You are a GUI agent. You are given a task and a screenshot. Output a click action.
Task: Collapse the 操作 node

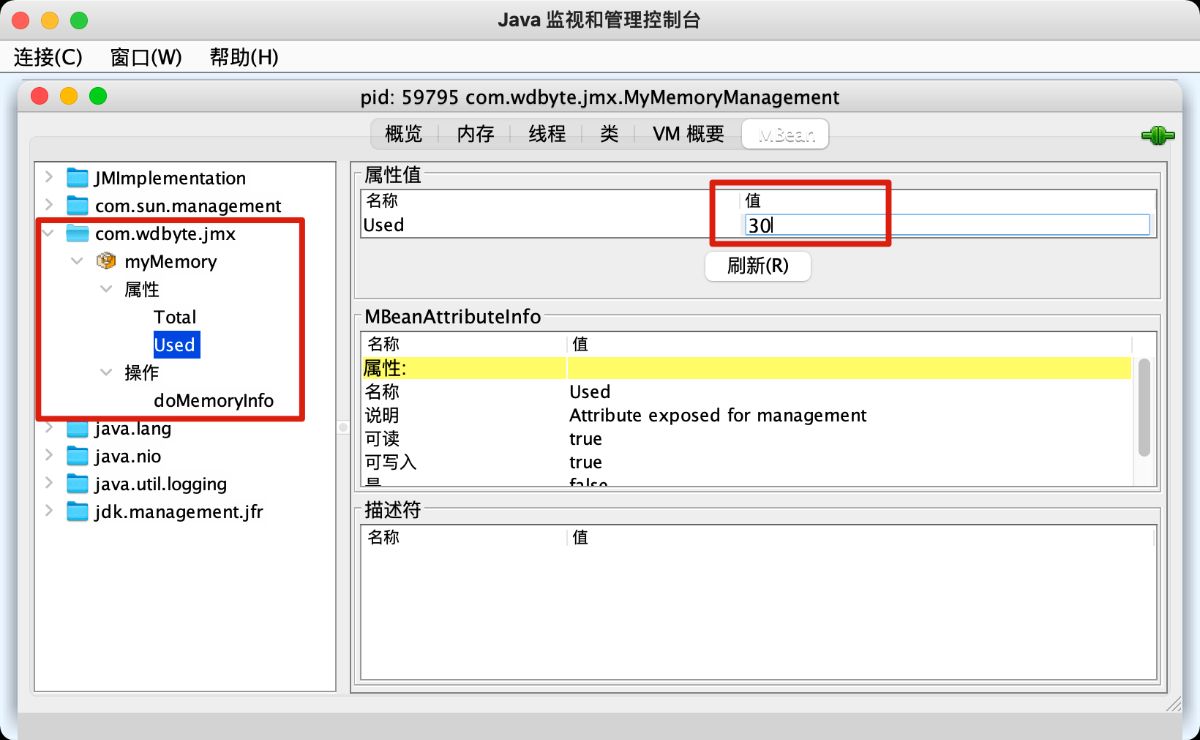coord(106,373)
